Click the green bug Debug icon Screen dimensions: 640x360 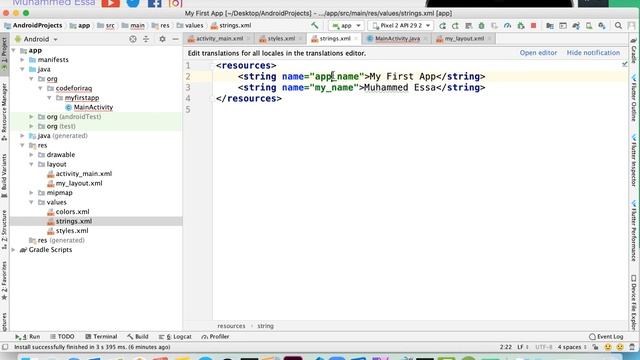tap(482, 26)
